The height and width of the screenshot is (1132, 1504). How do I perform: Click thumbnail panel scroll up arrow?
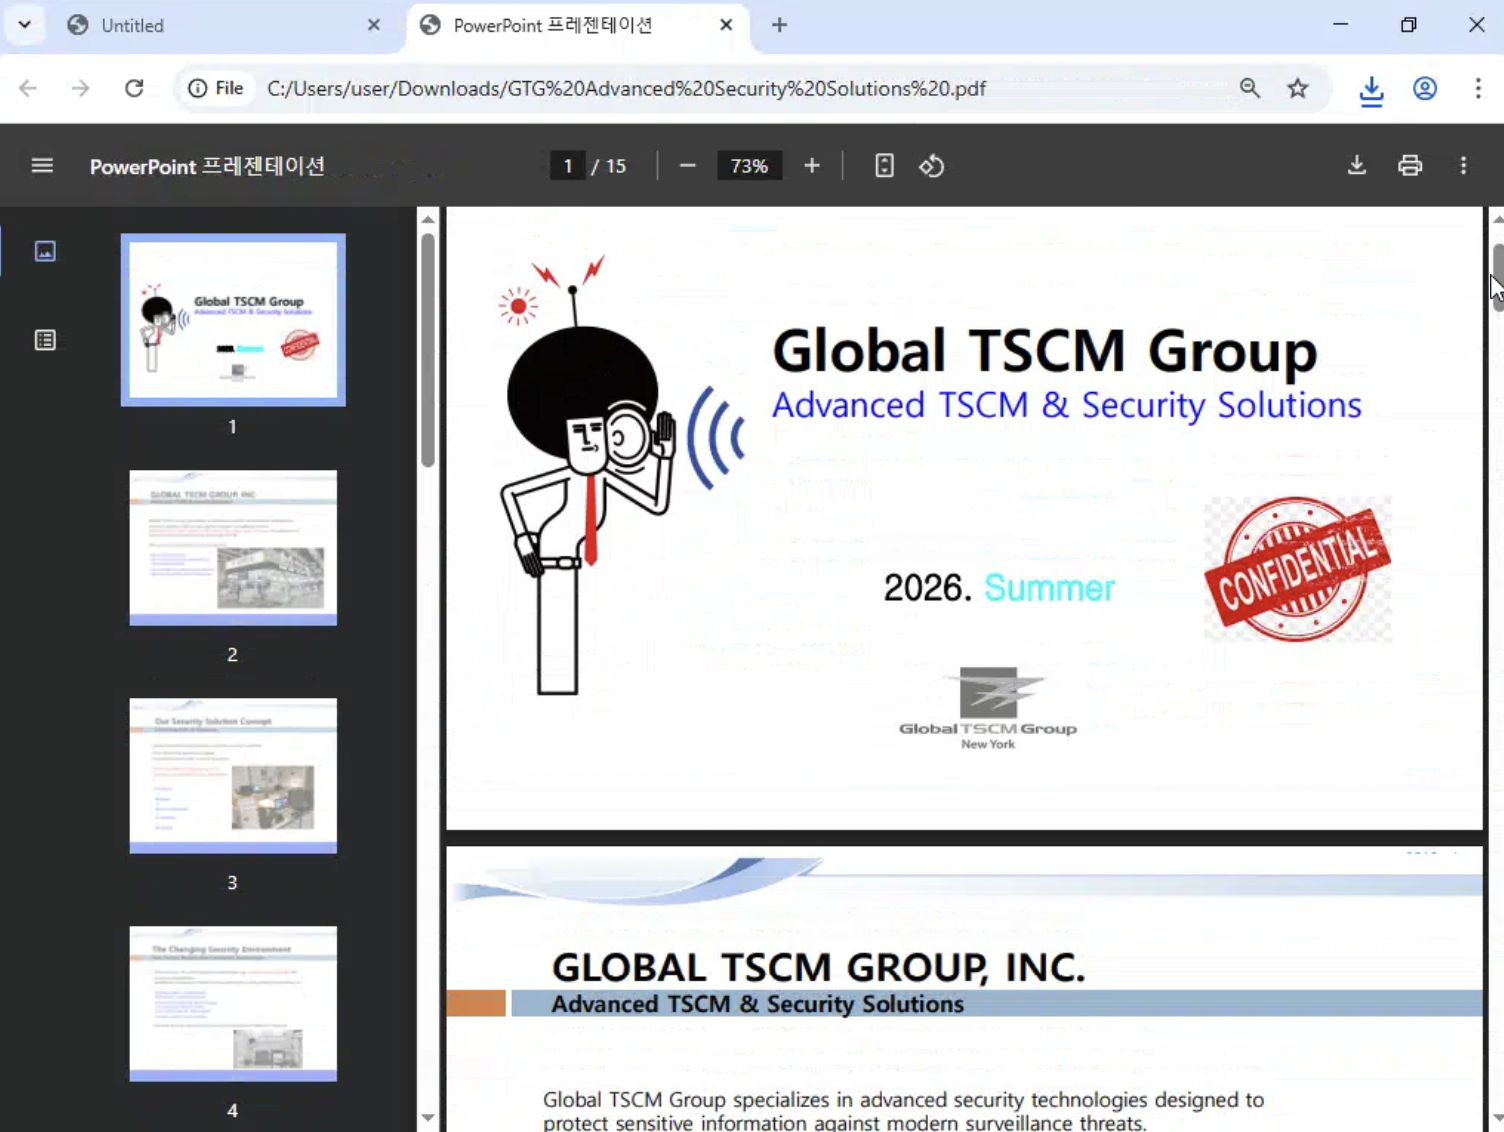click(428, 219)
